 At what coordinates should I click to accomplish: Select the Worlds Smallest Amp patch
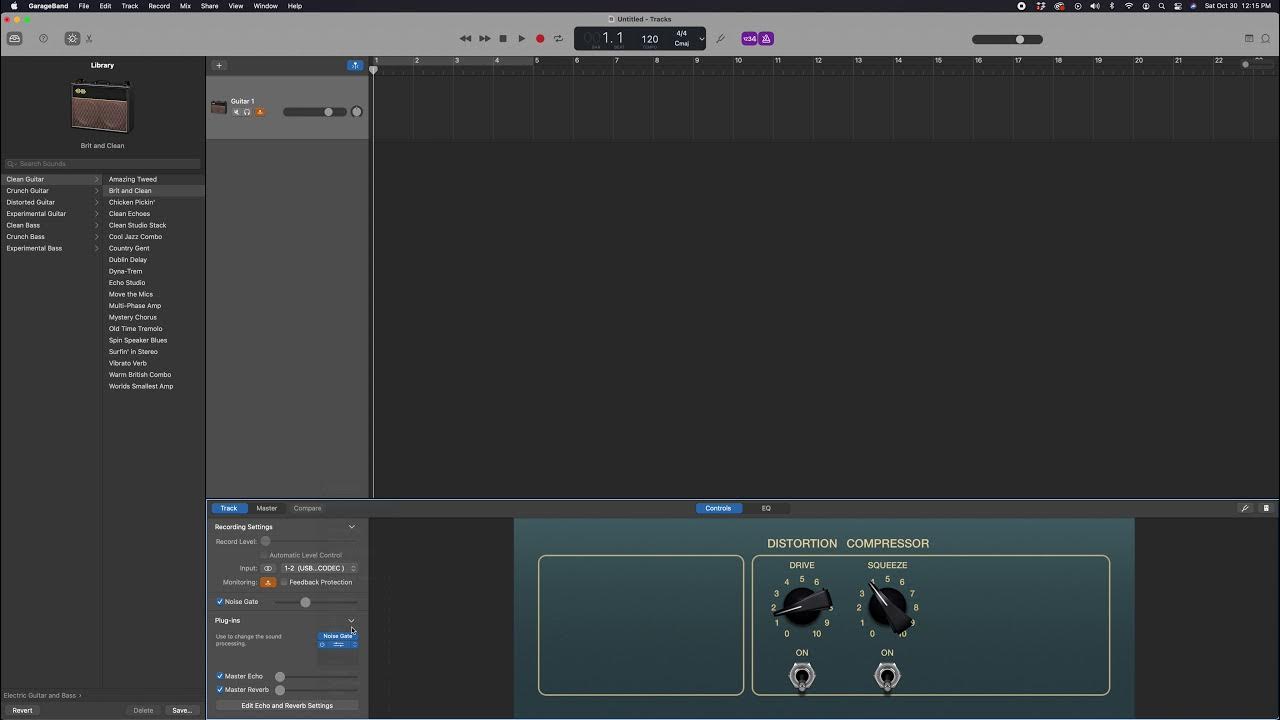pos(141,386)
